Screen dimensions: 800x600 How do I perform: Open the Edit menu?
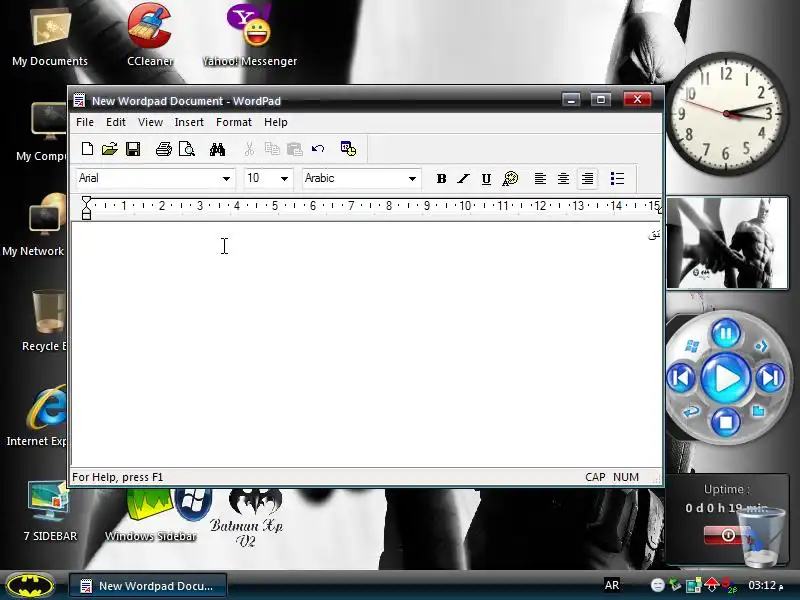tap(116, 122)
